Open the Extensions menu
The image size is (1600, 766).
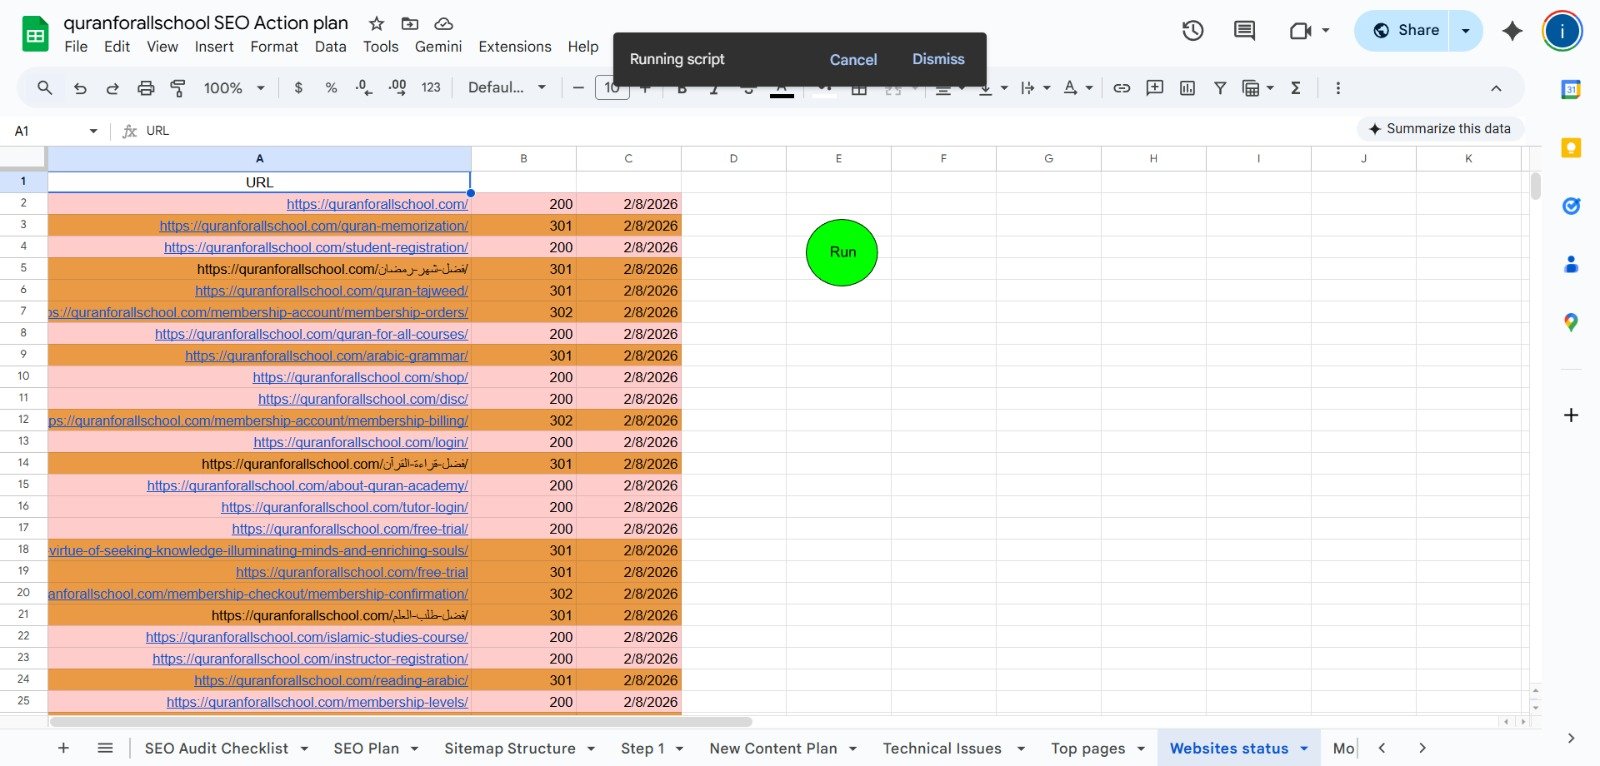click(514, 47)
